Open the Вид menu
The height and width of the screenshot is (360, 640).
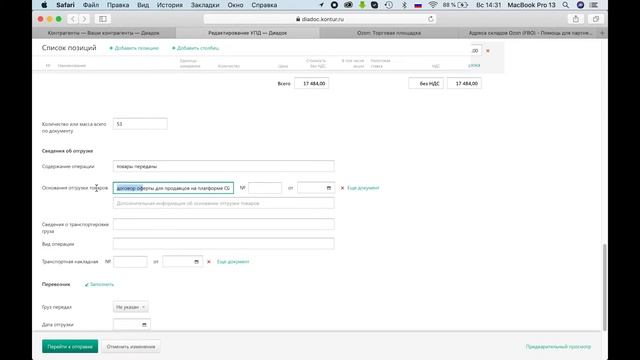click(143, 5)
